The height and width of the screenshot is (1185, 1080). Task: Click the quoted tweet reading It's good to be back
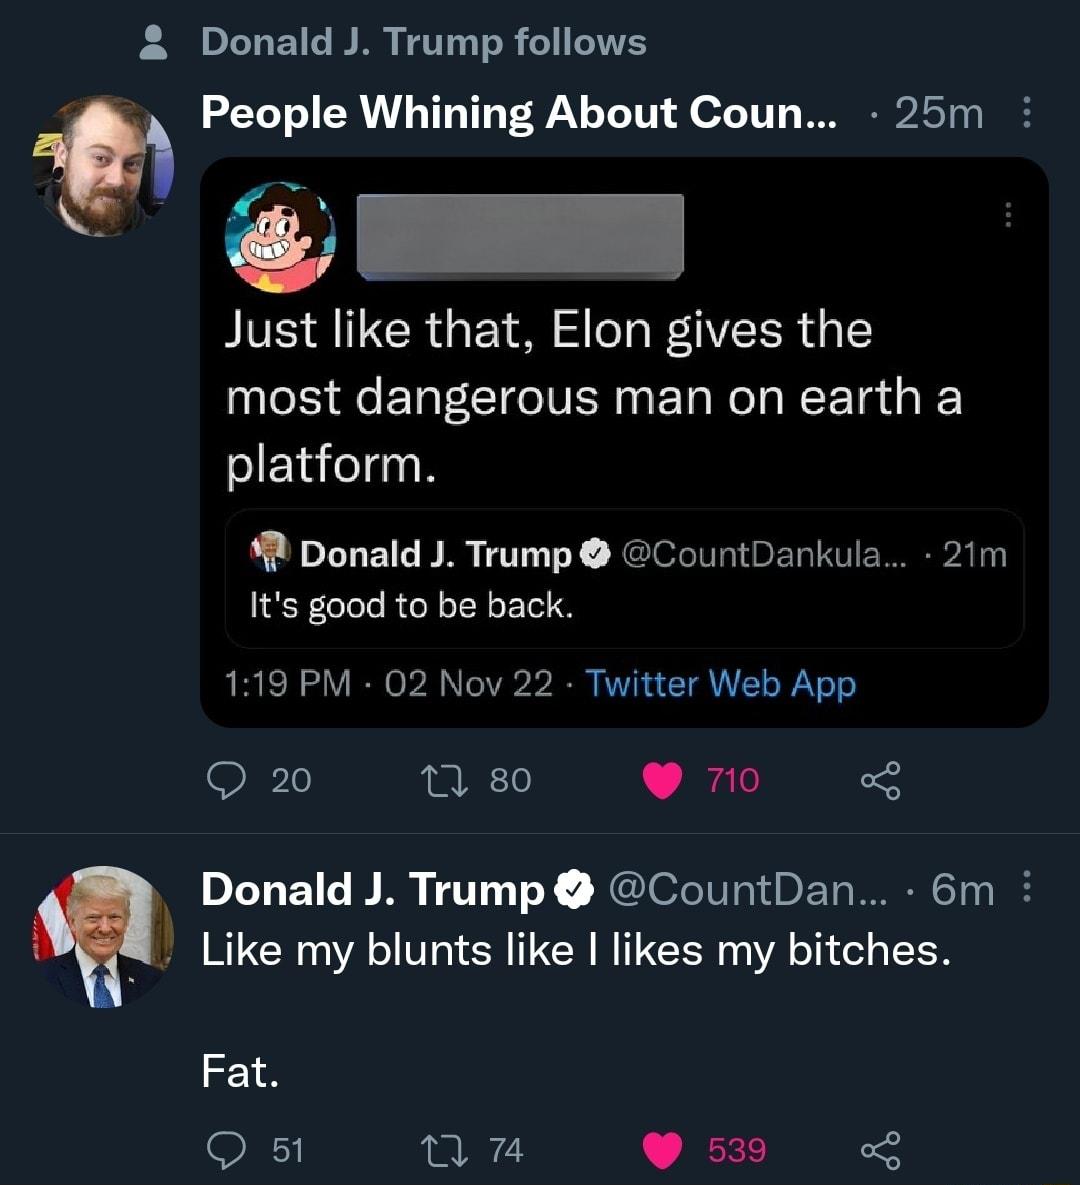(x=620, y=580)
